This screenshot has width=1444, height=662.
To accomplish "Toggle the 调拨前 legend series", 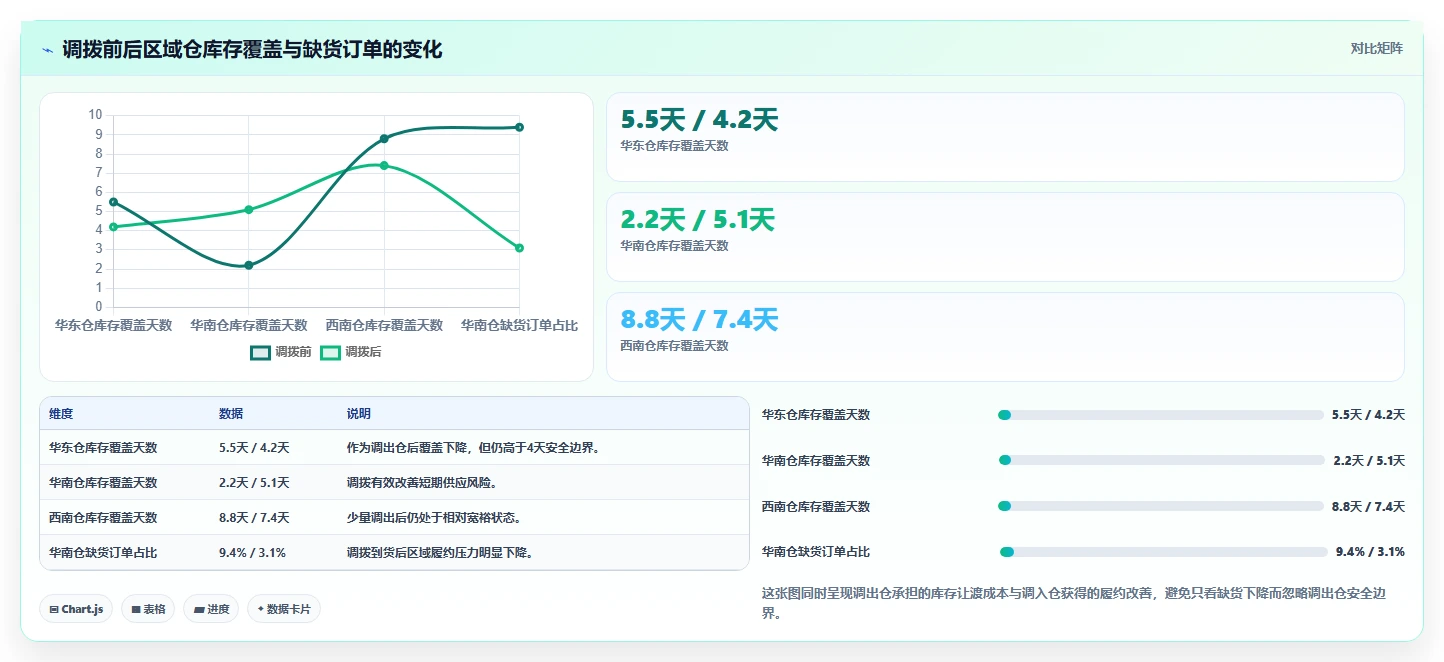I will [x=281, y=352].
